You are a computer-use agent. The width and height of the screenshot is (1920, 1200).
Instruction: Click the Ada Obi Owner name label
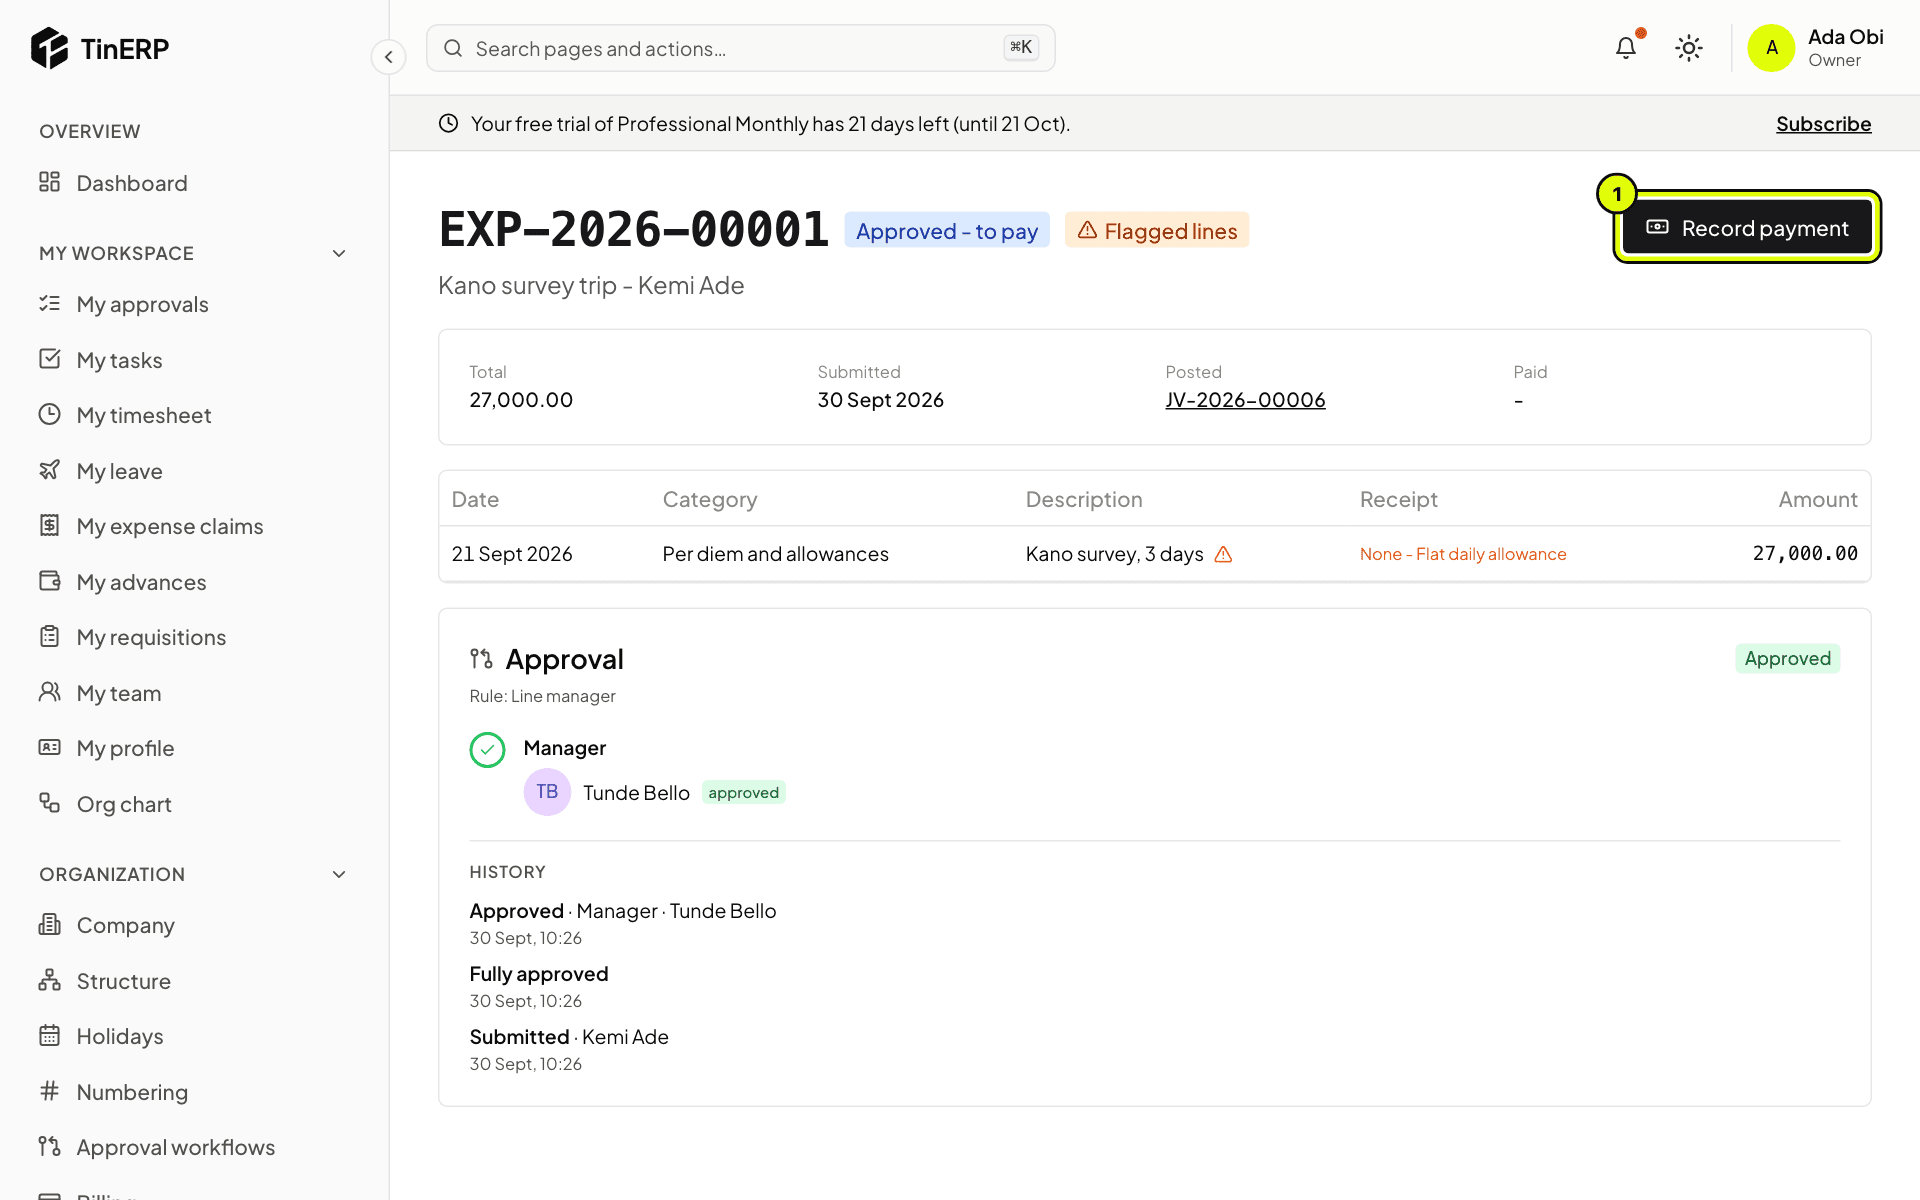(1845, 48)
